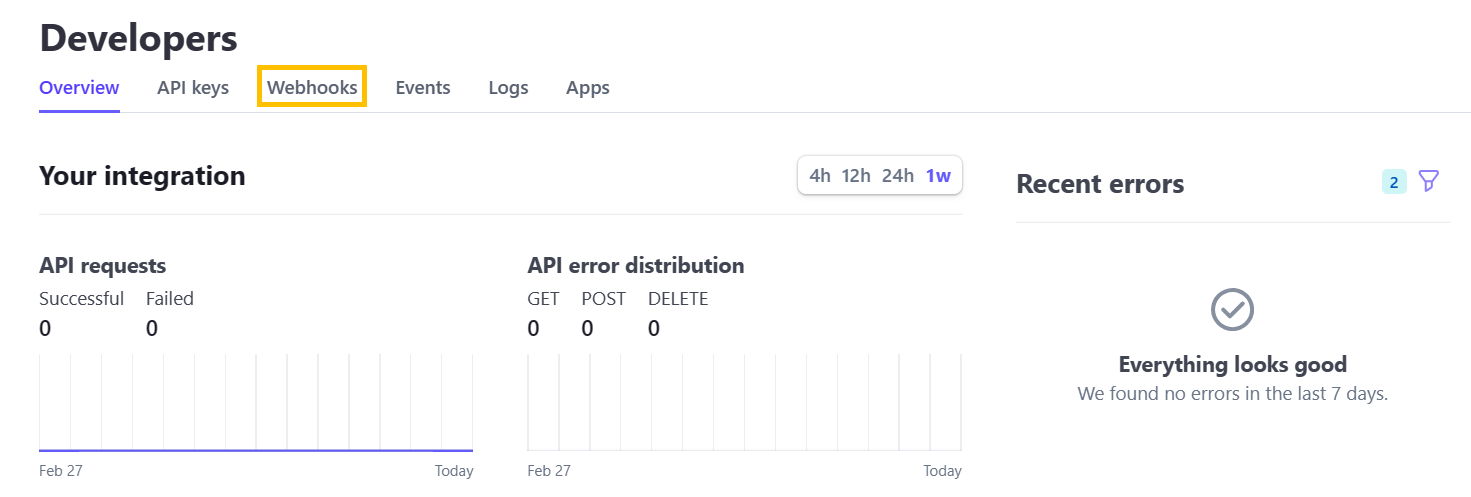Click the DELETE error count
This screenshot has width=1471, height=497.
(x=654, y=328)
